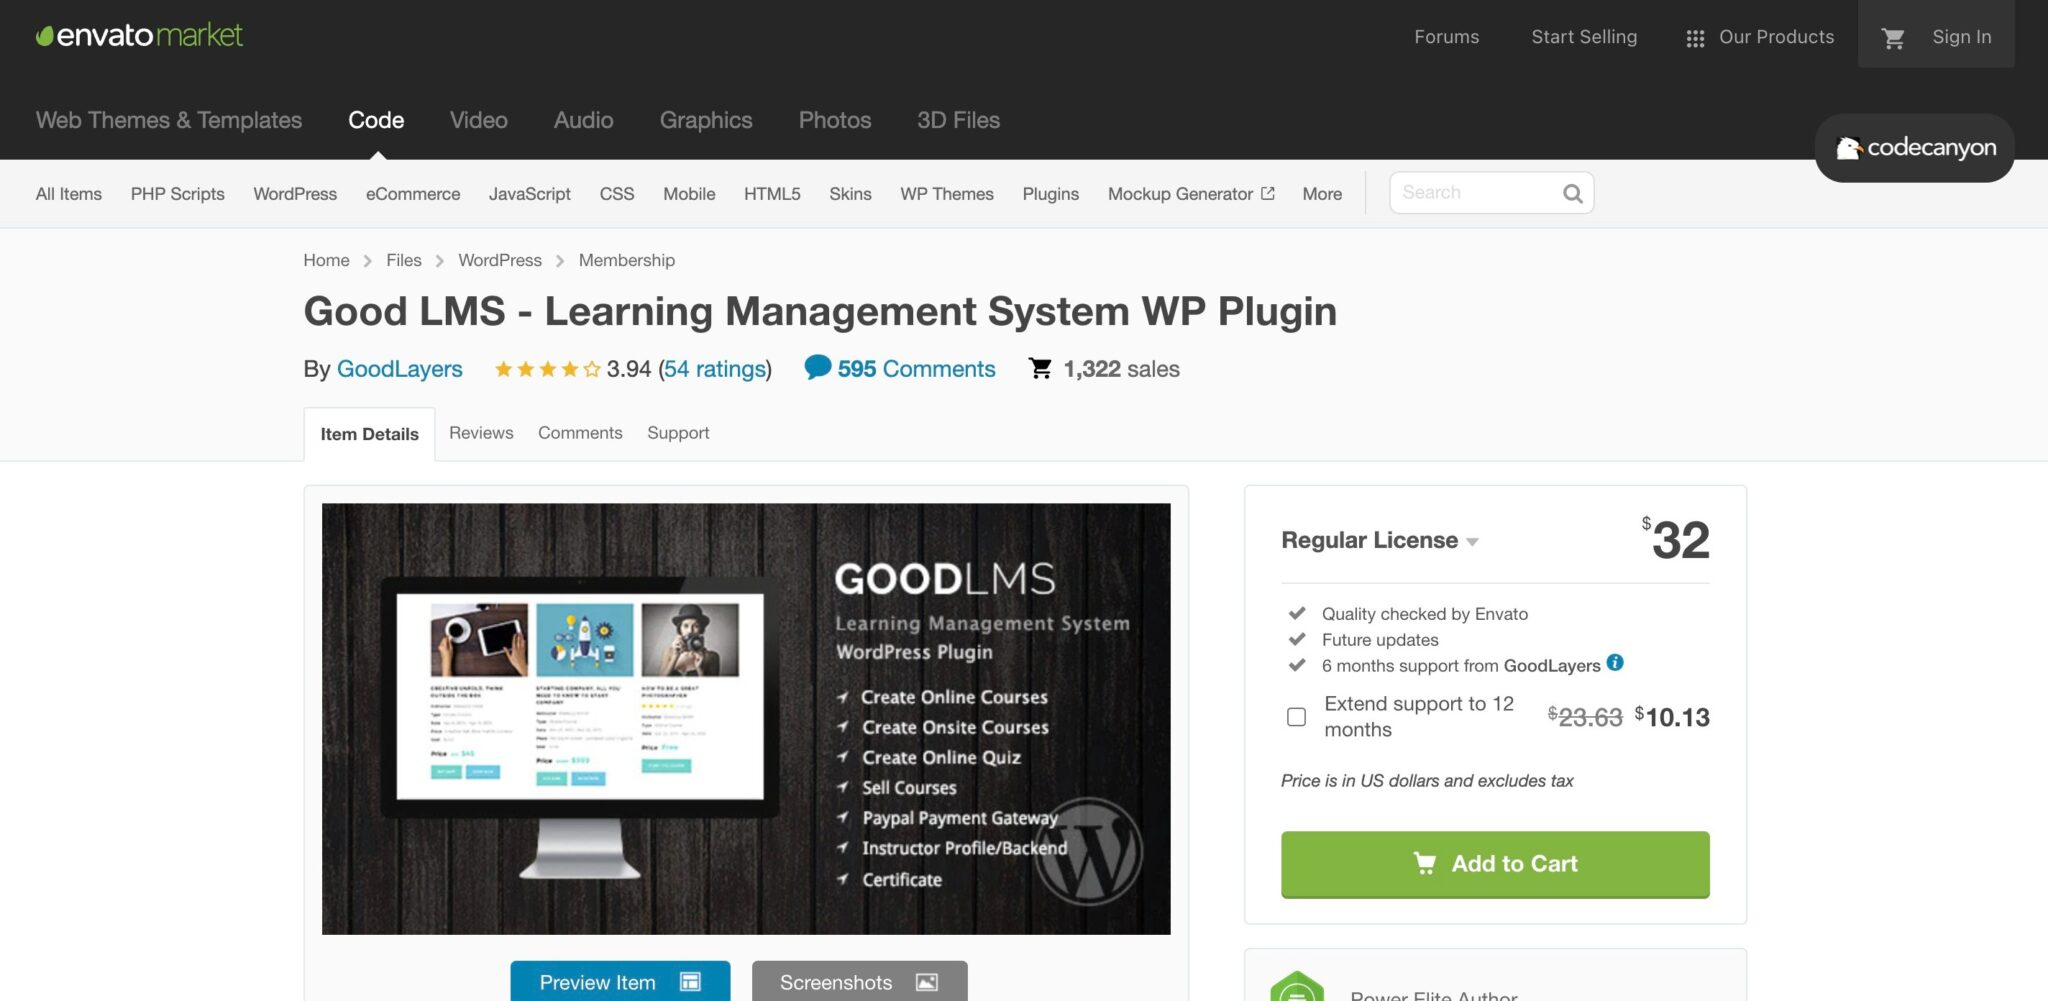Screen dimensions: 2048x1001
Task: Click the 1,322 sales text
Action: [x=1121, y=369]
